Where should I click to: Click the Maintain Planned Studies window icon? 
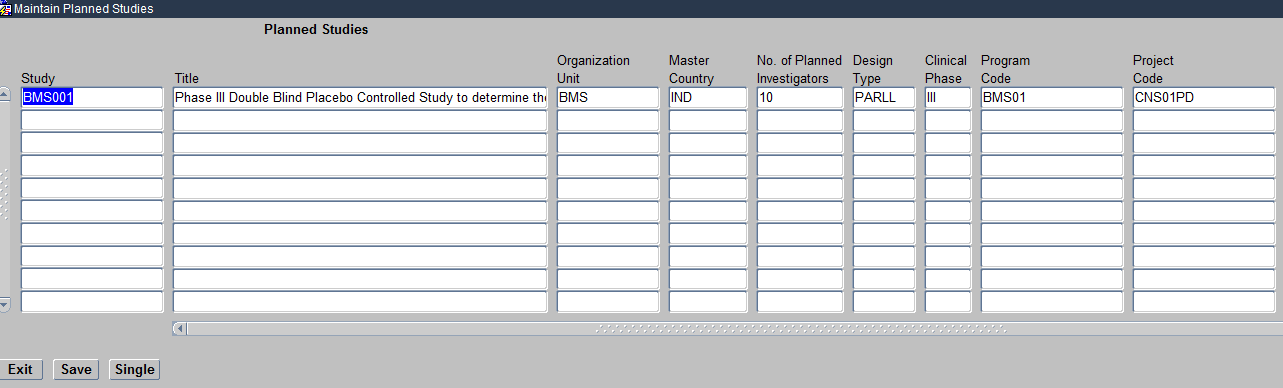tap(6, 8)
